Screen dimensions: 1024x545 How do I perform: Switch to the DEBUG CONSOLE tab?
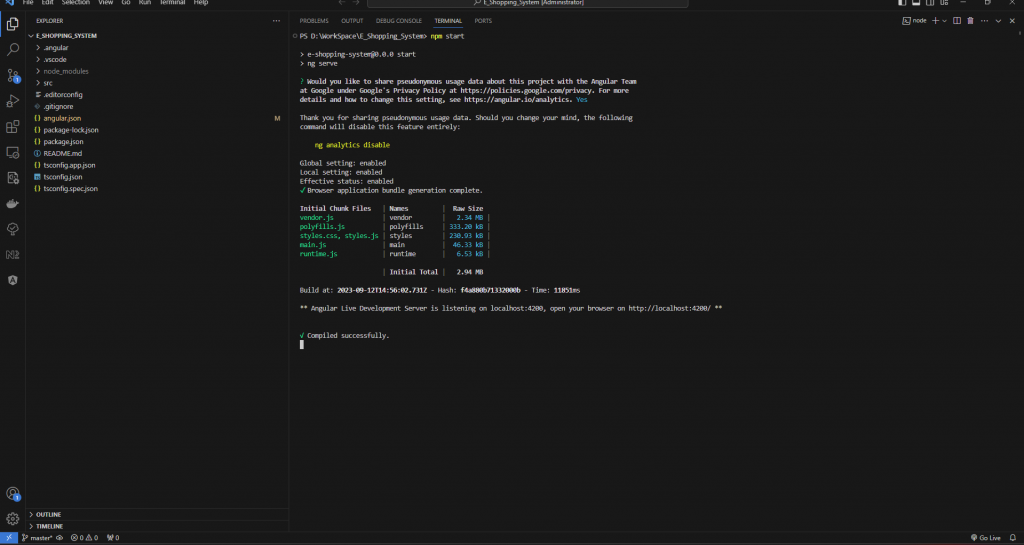click(x=398, y=21)
